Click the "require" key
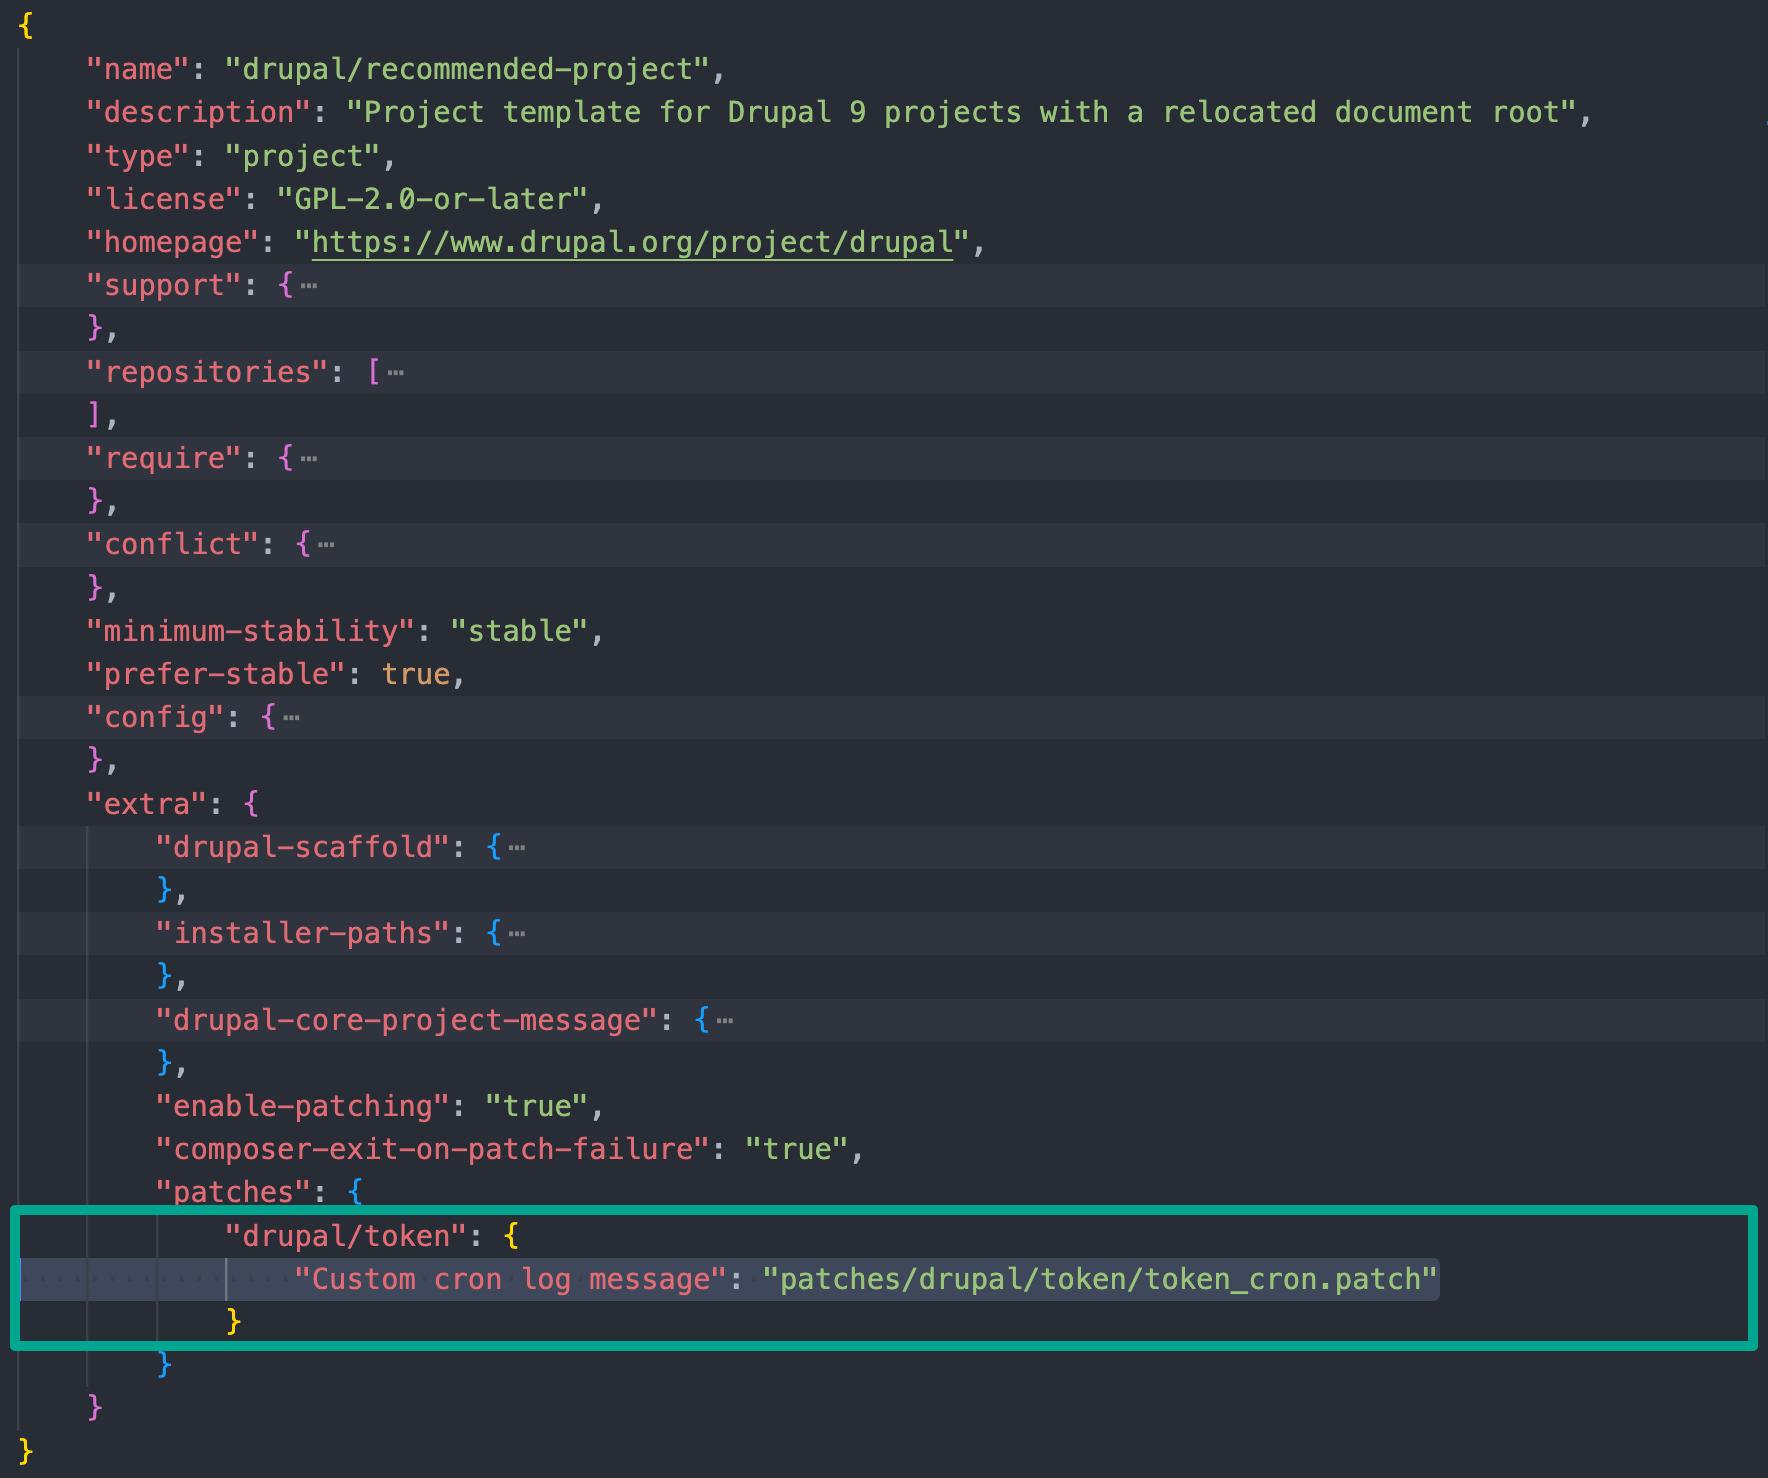Screen dimensions: 1768x1478 point(164,459)
